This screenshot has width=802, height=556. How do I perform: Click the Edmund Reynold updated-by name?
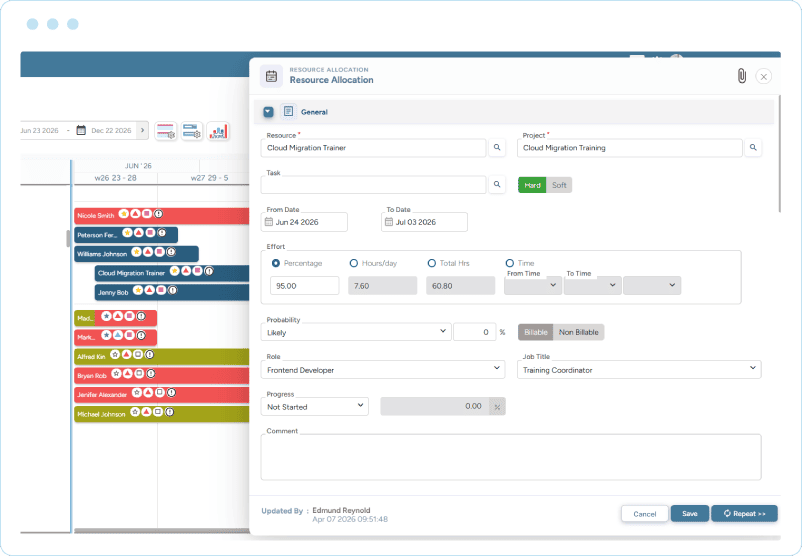[341, 510]
